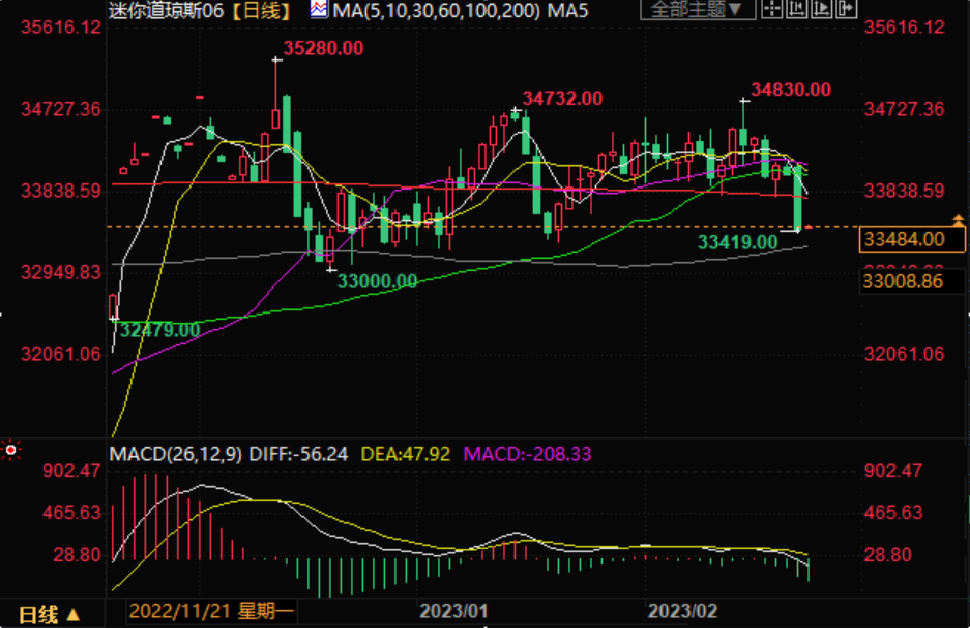Click the DIFF:-56.24 value label
Screen dimensions: 970x628
[300, 454]
